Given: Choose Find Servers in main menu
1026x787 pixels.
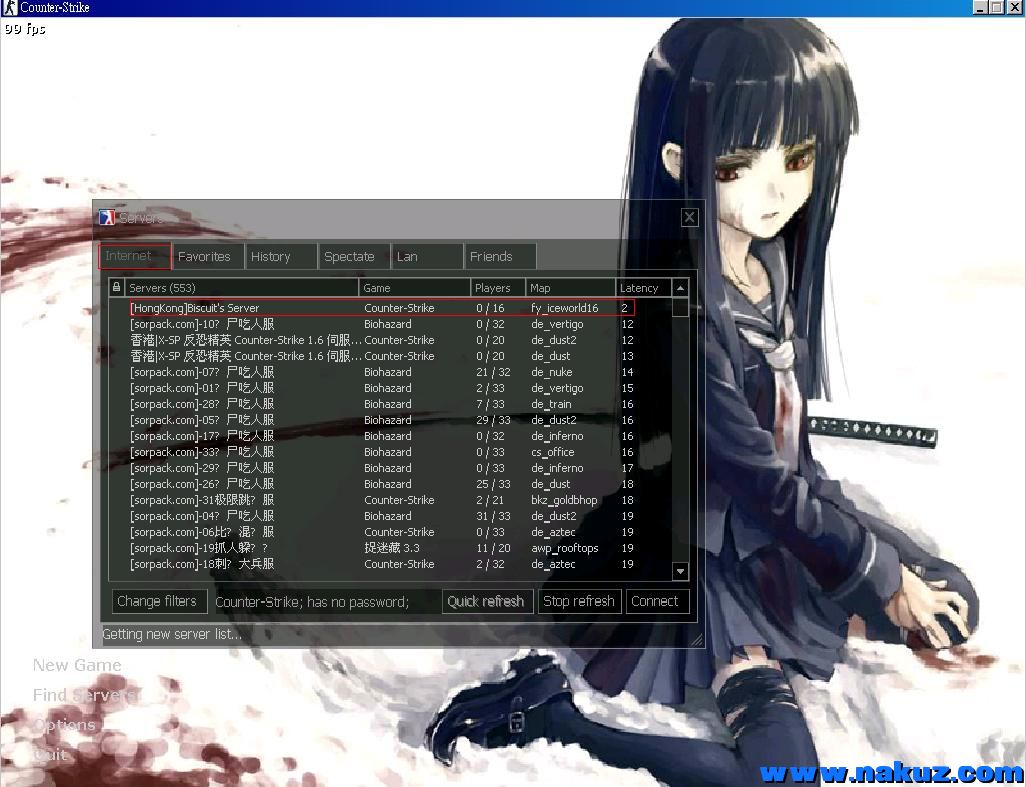Looking at the screenshot, I should 85,695.
